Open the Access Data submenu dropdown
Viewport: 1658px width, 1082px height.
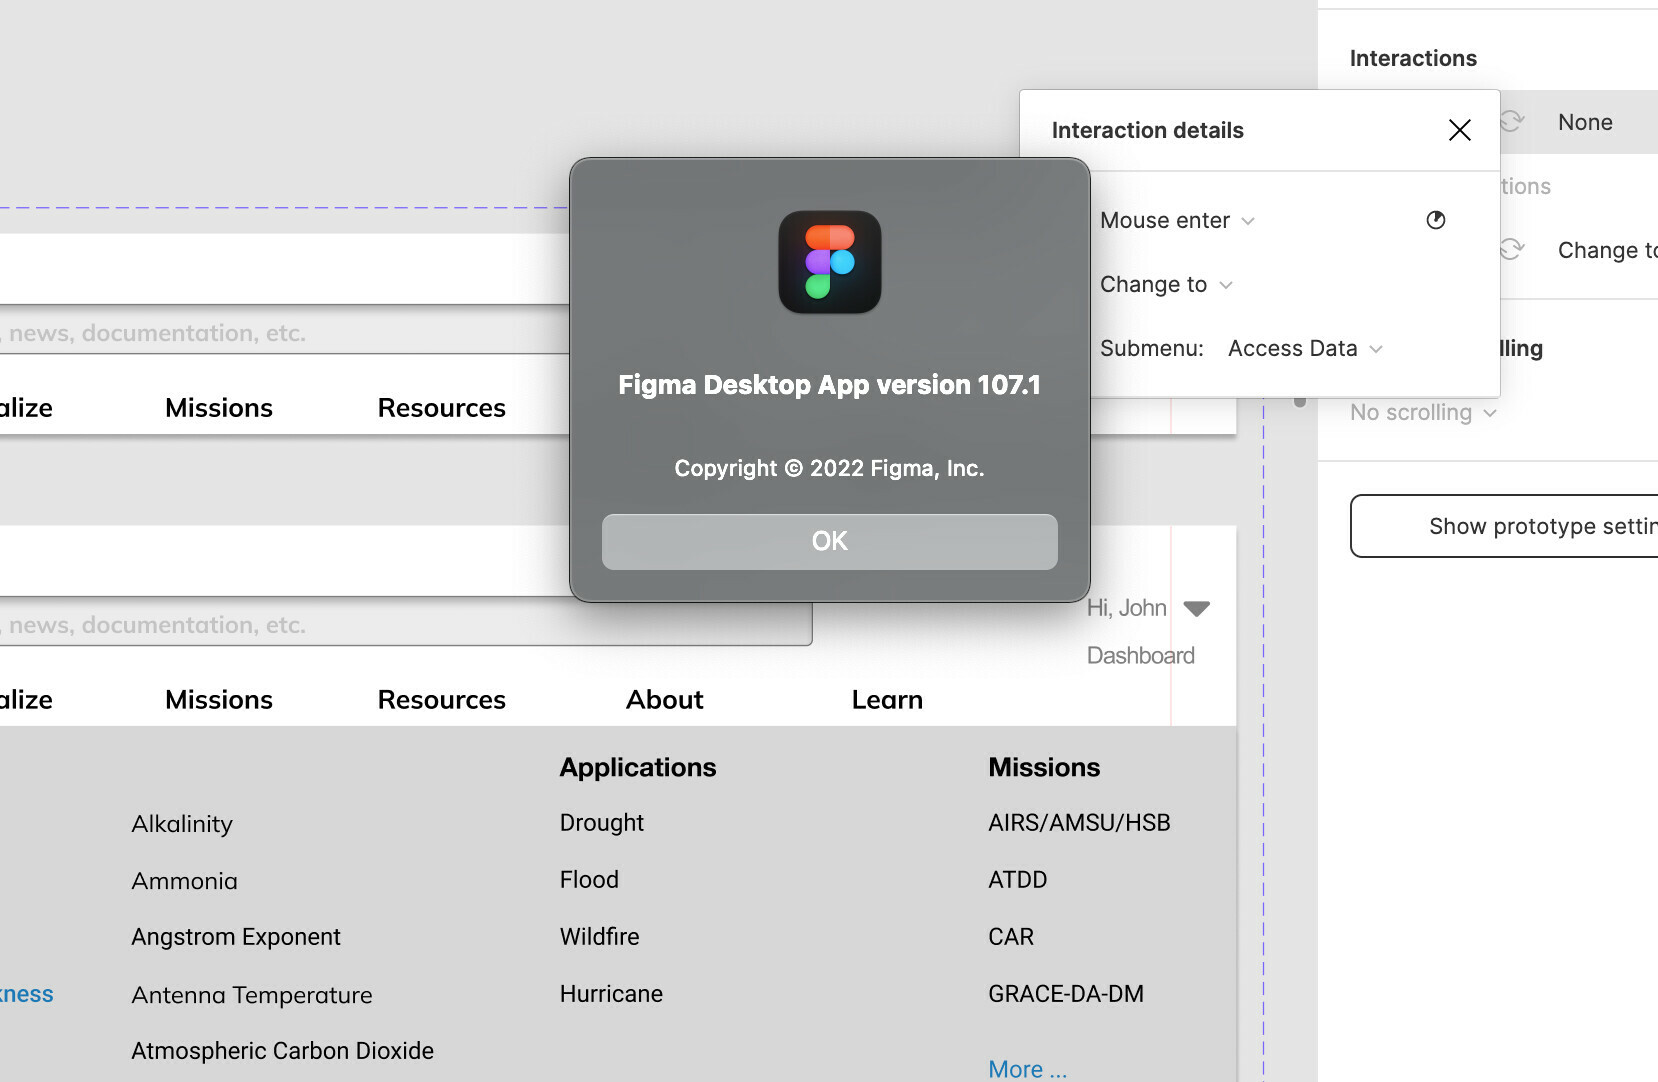click(1305, 348)
